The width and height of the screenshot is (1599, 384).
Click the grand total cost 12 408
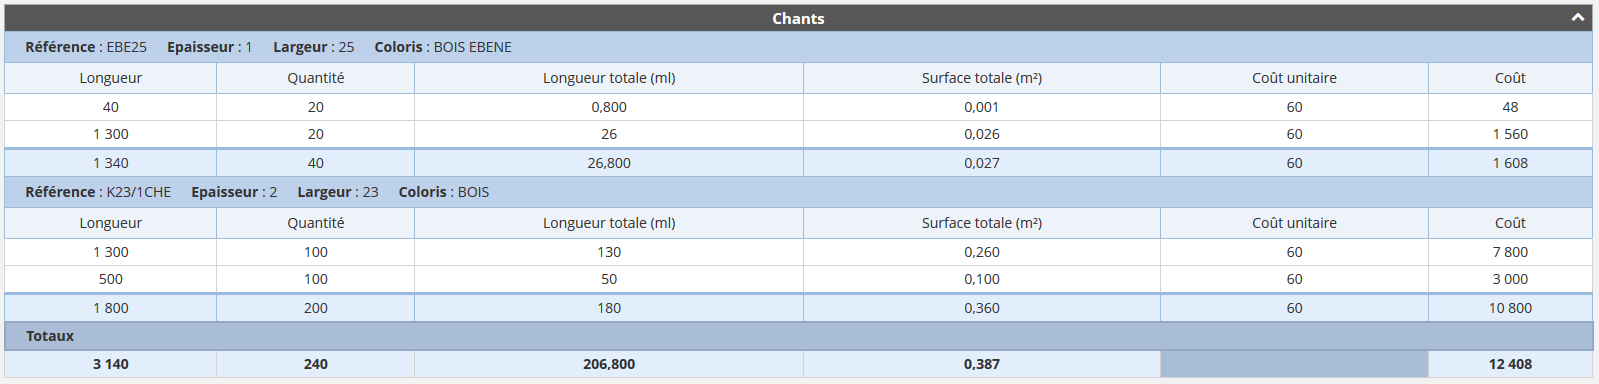1510,364
